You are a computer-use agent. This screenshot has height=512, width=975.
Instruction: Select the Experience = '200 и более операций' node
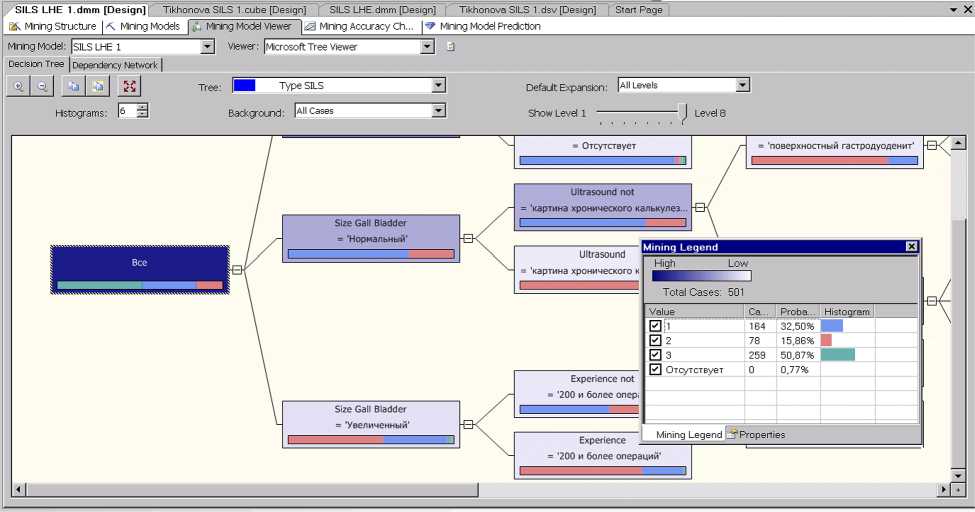pos(603,455)
